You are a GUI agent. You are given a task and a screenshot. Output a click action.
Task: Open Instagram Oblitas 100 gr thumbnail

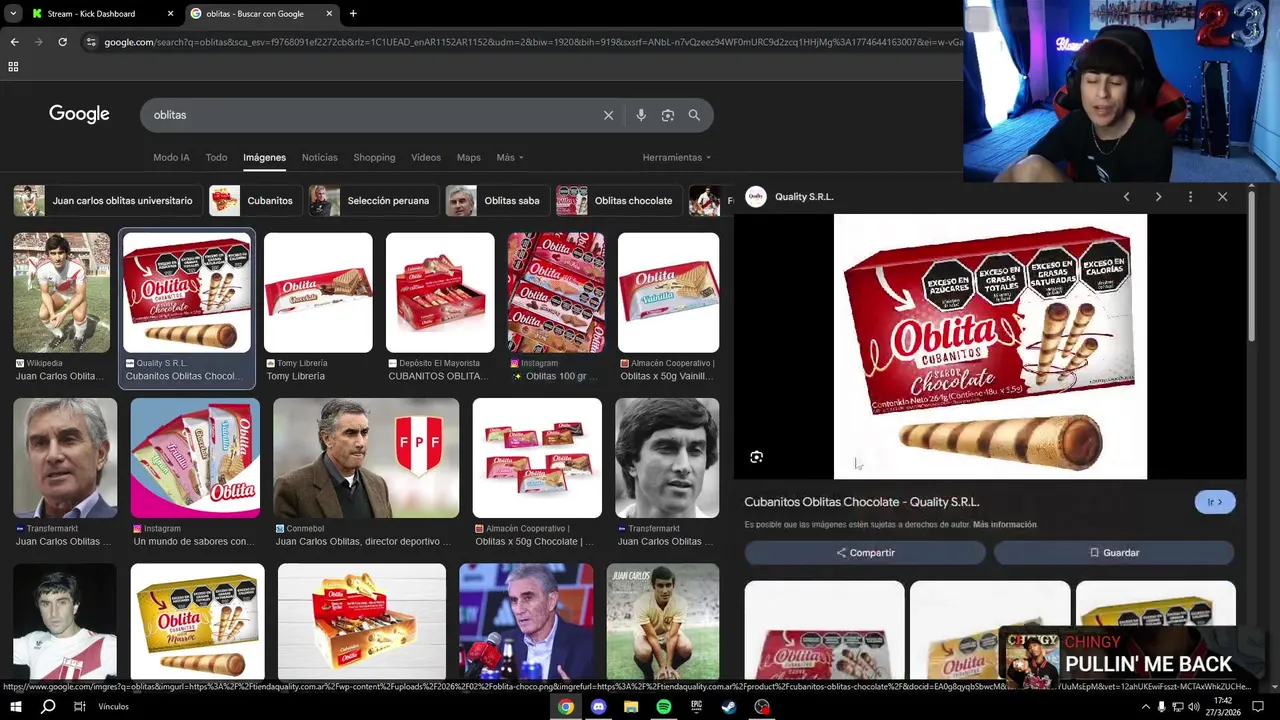point(556,293)
